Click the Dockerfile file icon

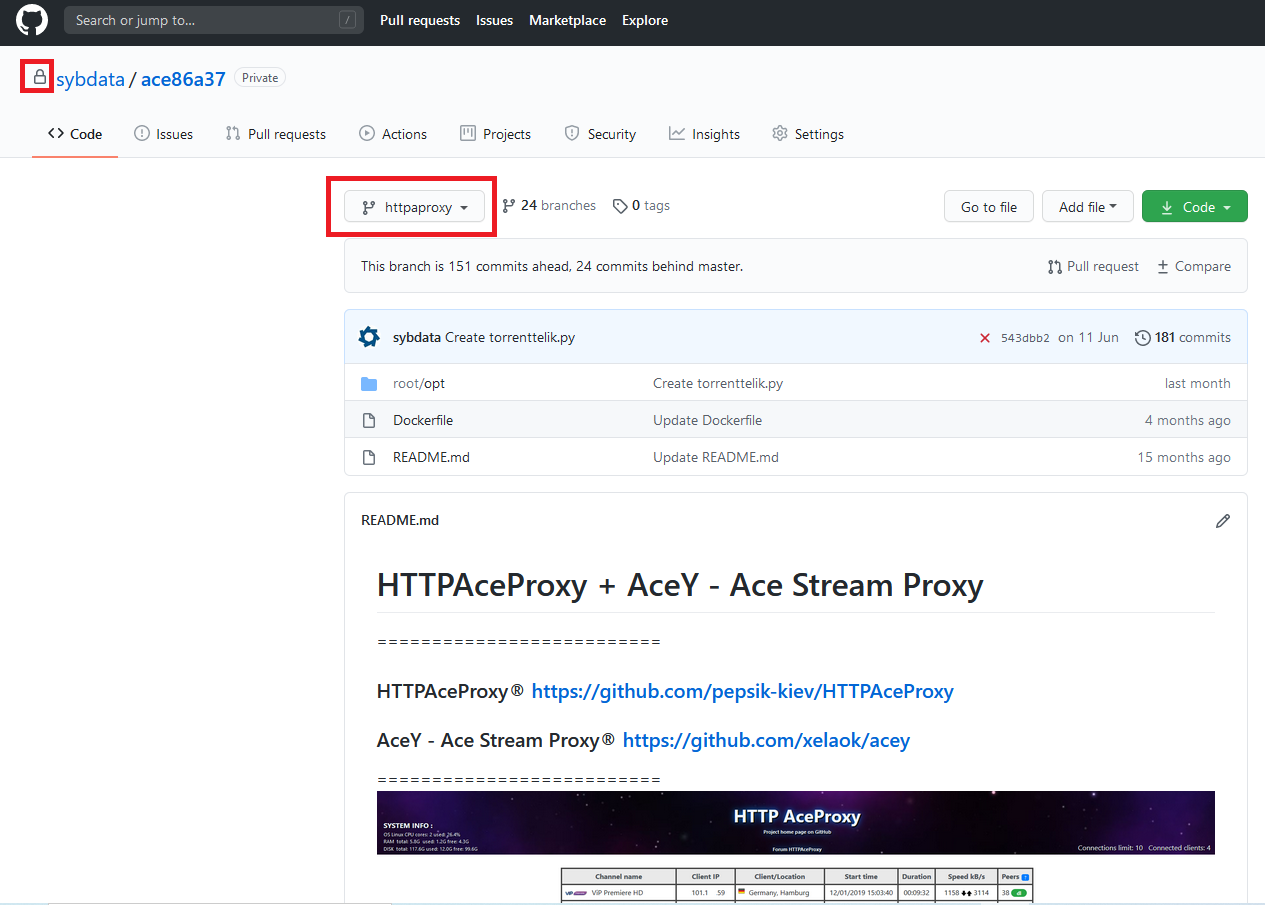(x=369, y=421)
